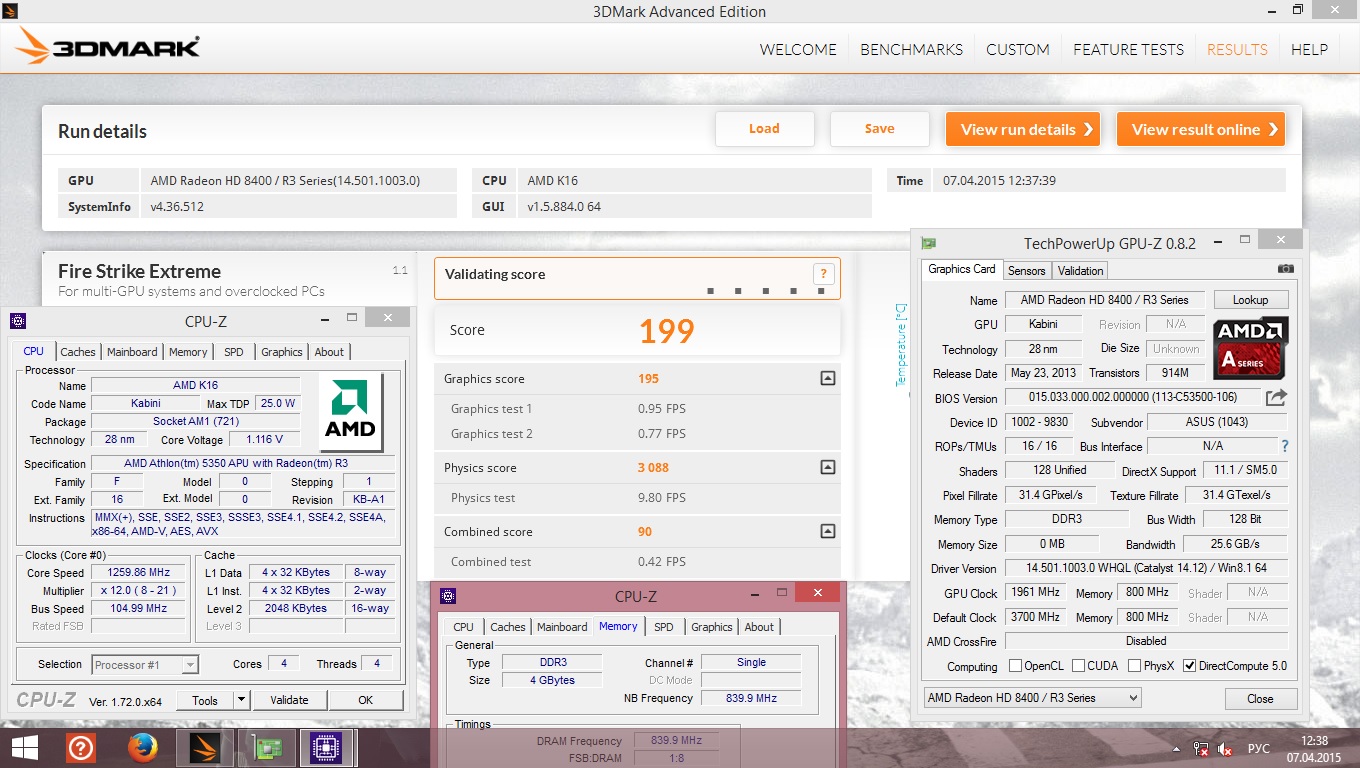The height and width of the screenshot is (768, 1360).
Task: Collapse the Graphics score section
Action: click(x=827, y=379)
